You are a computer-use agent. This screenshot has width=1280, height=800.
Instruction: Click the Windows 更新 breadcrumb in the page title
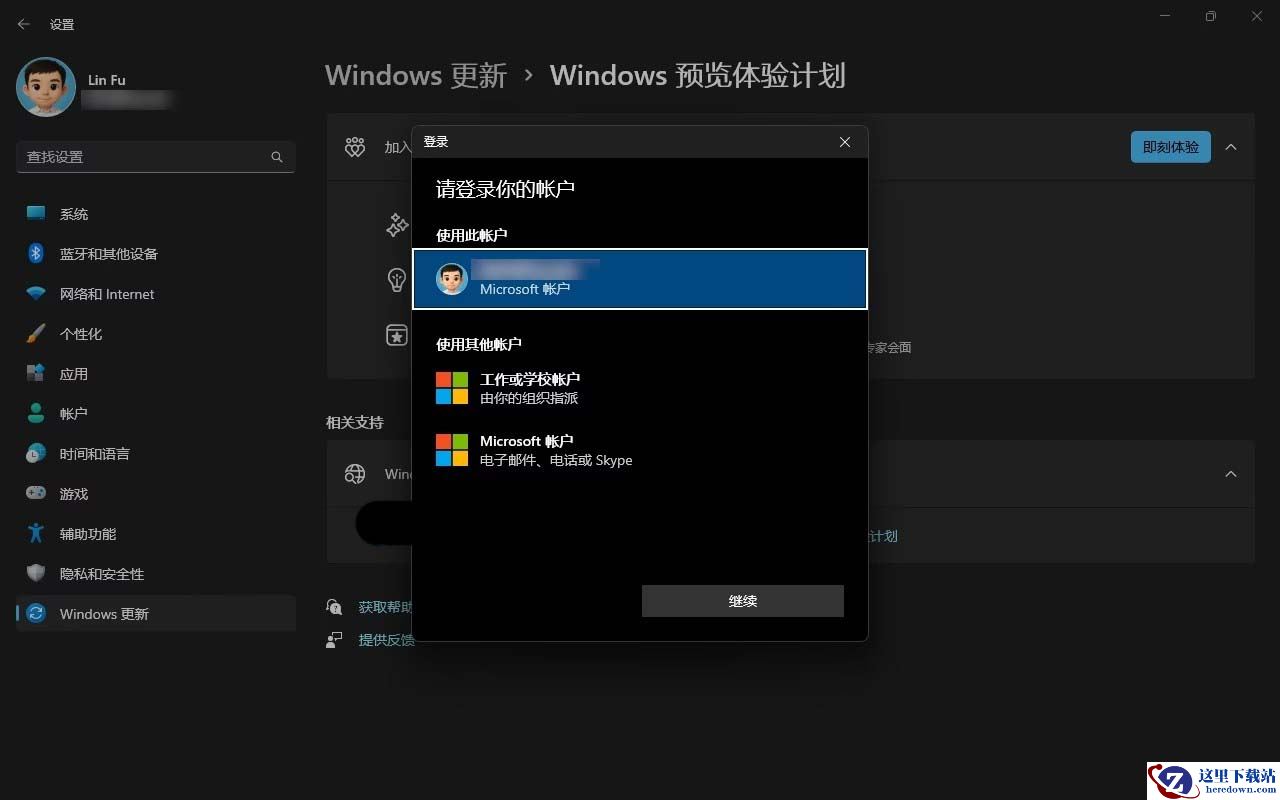pyautogui.click(x=416, y=76)
